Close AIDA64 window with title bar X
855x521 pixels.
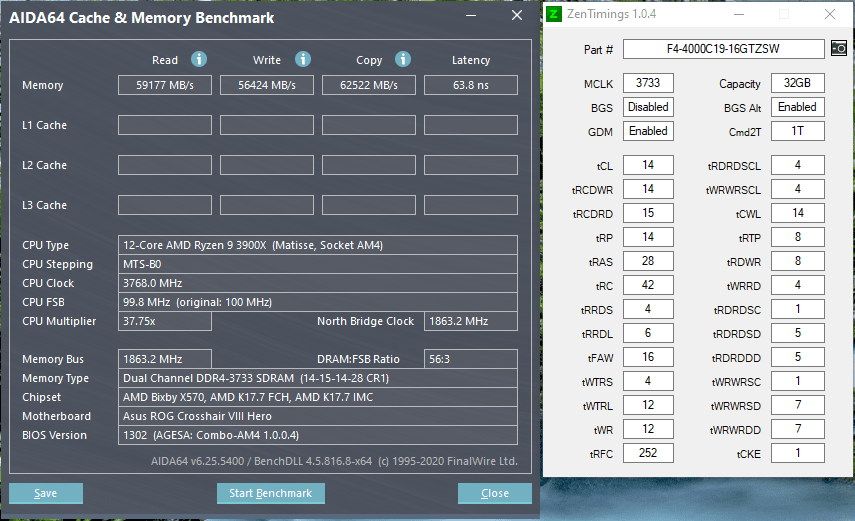pyautogui.click(x=517, y=15)
